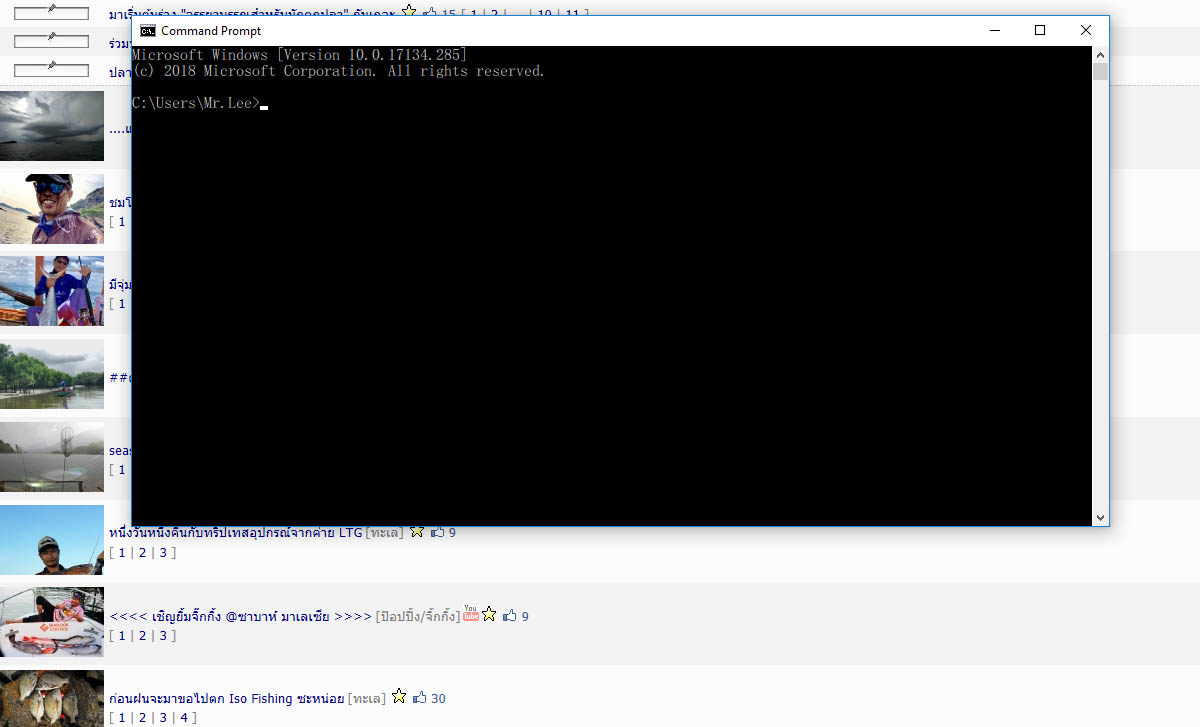Image resolution: width=1200 pixels, height=727 pixels.
Task: Go to page 4 of the Iso Fishing thread
Action: [x=183, y=717]
